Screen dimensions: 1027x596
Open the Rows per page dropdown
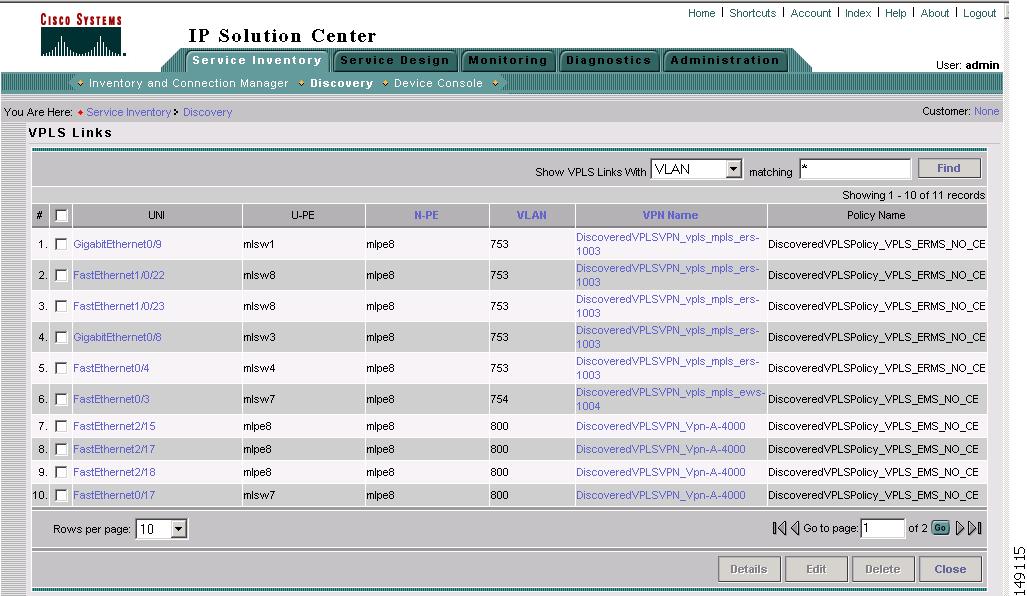point(161,529)
